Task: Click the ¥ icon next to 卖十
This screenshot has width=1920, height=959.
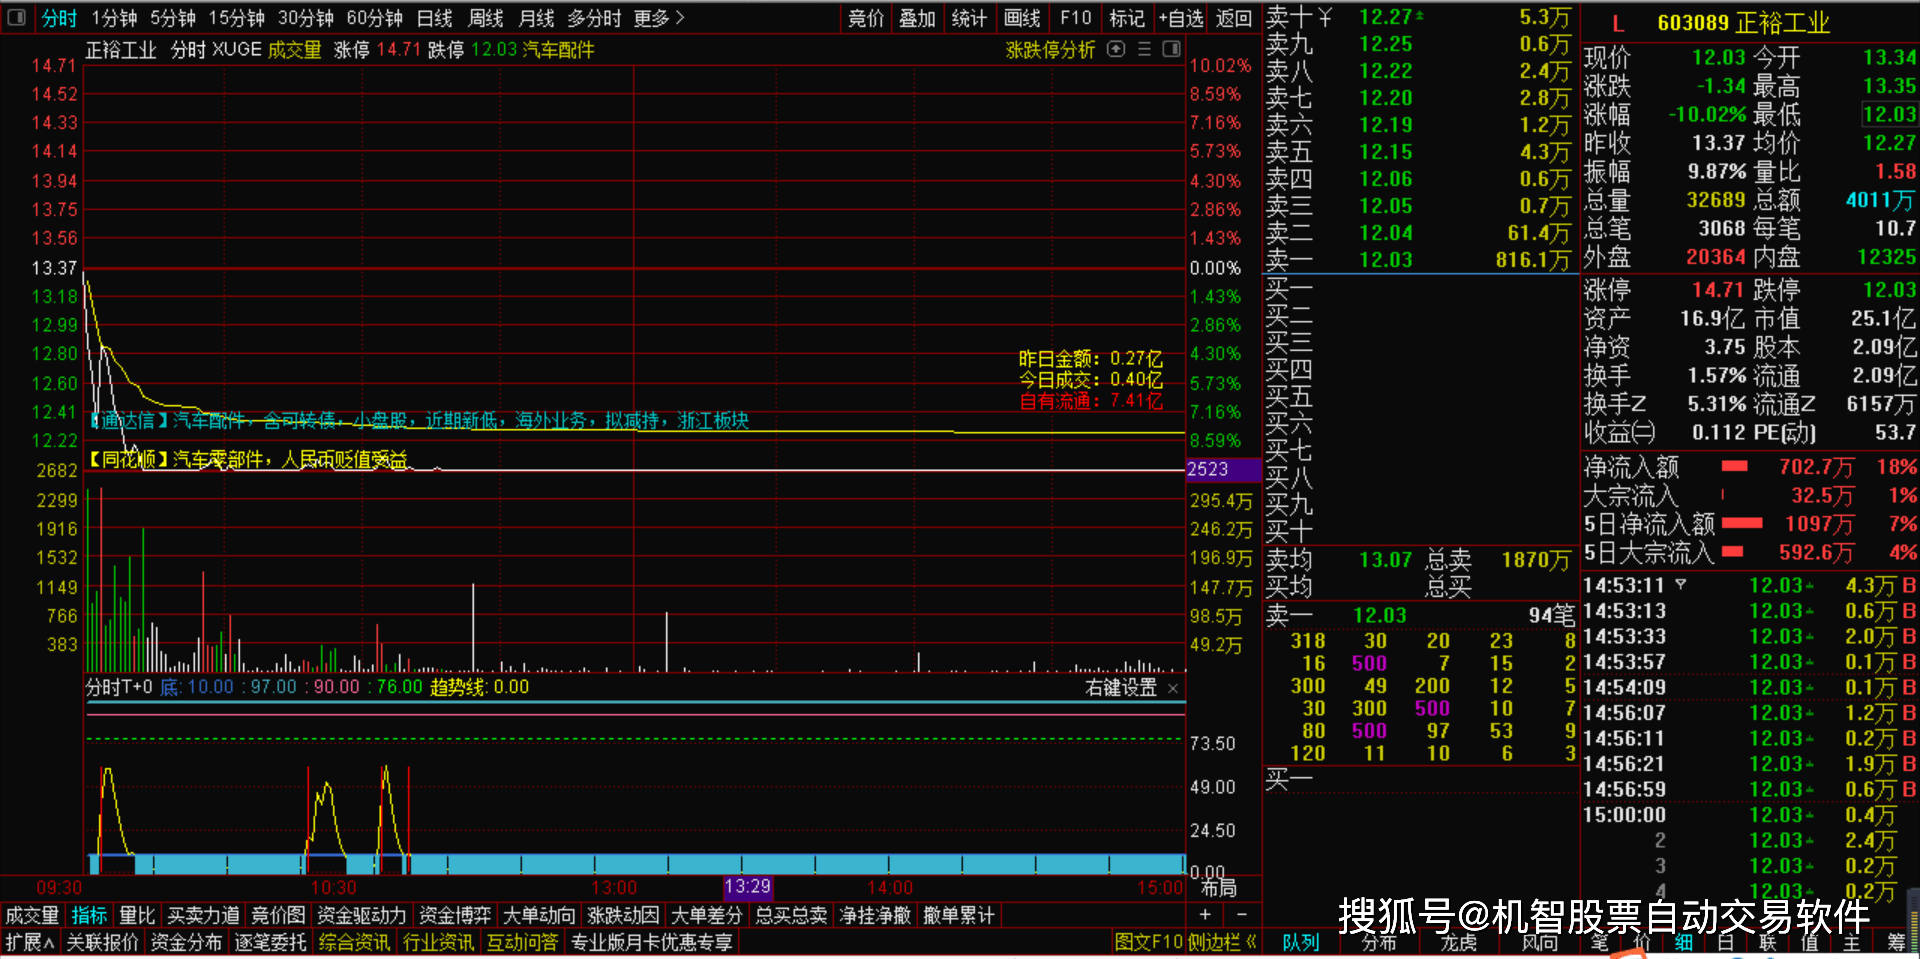Action: (x=1325, y=17)
